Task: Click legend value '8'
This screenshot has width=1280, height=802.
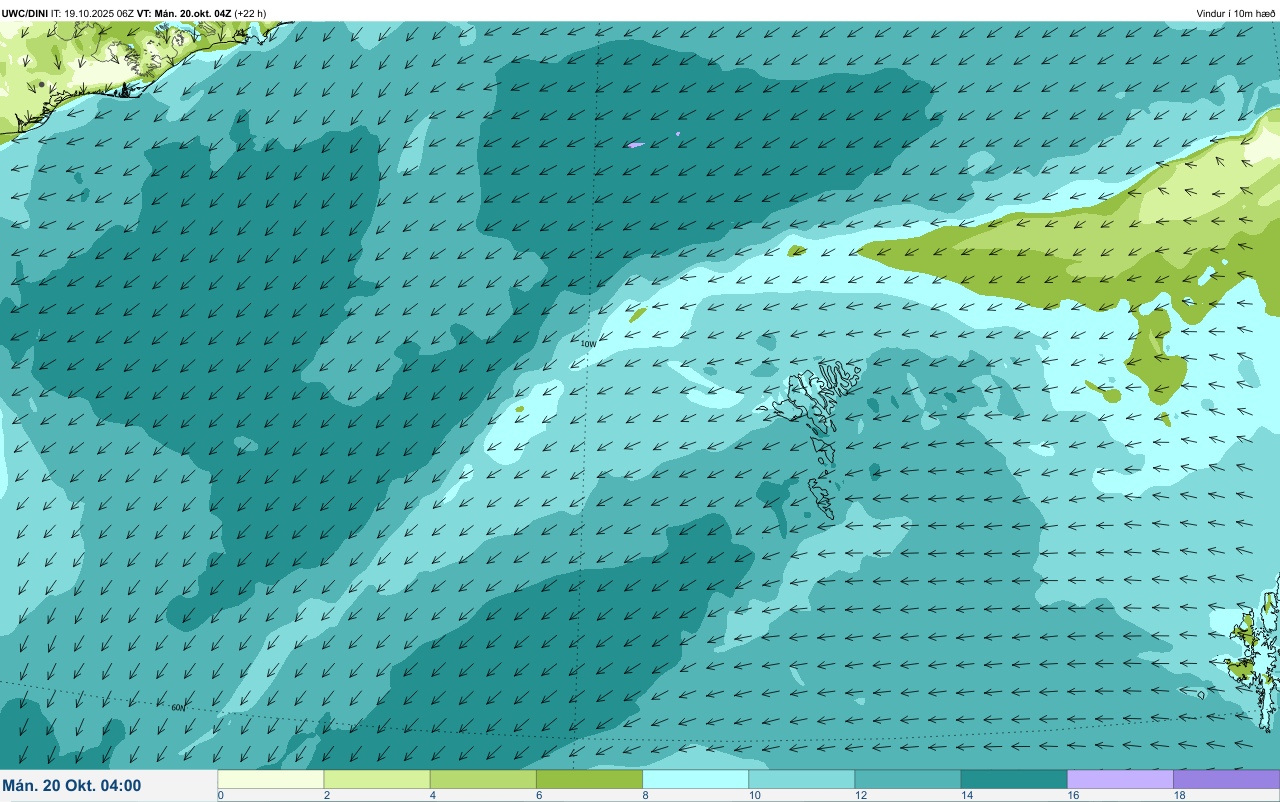Action: click(x=645, y=795)
